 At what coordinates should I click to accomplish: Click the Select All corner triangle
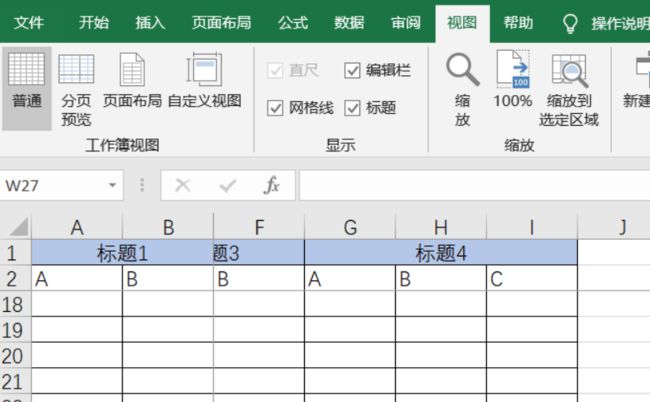tap(18, 227)
